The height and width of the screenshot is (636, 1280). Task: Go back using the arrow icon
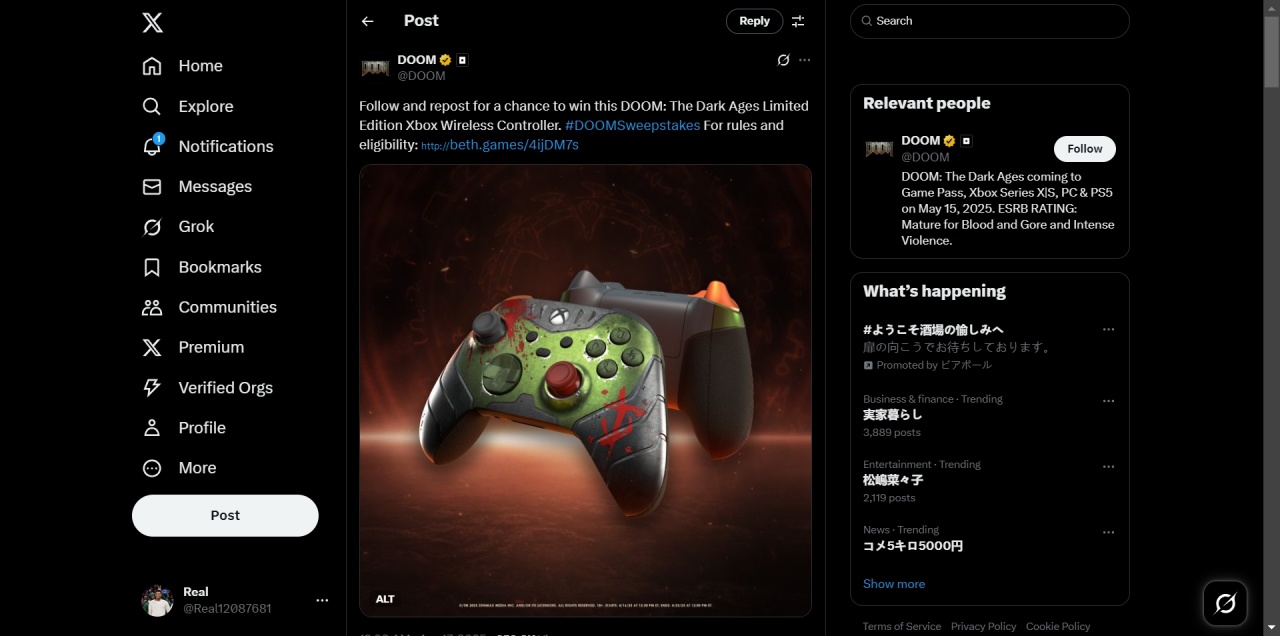(x=368, y=21)
